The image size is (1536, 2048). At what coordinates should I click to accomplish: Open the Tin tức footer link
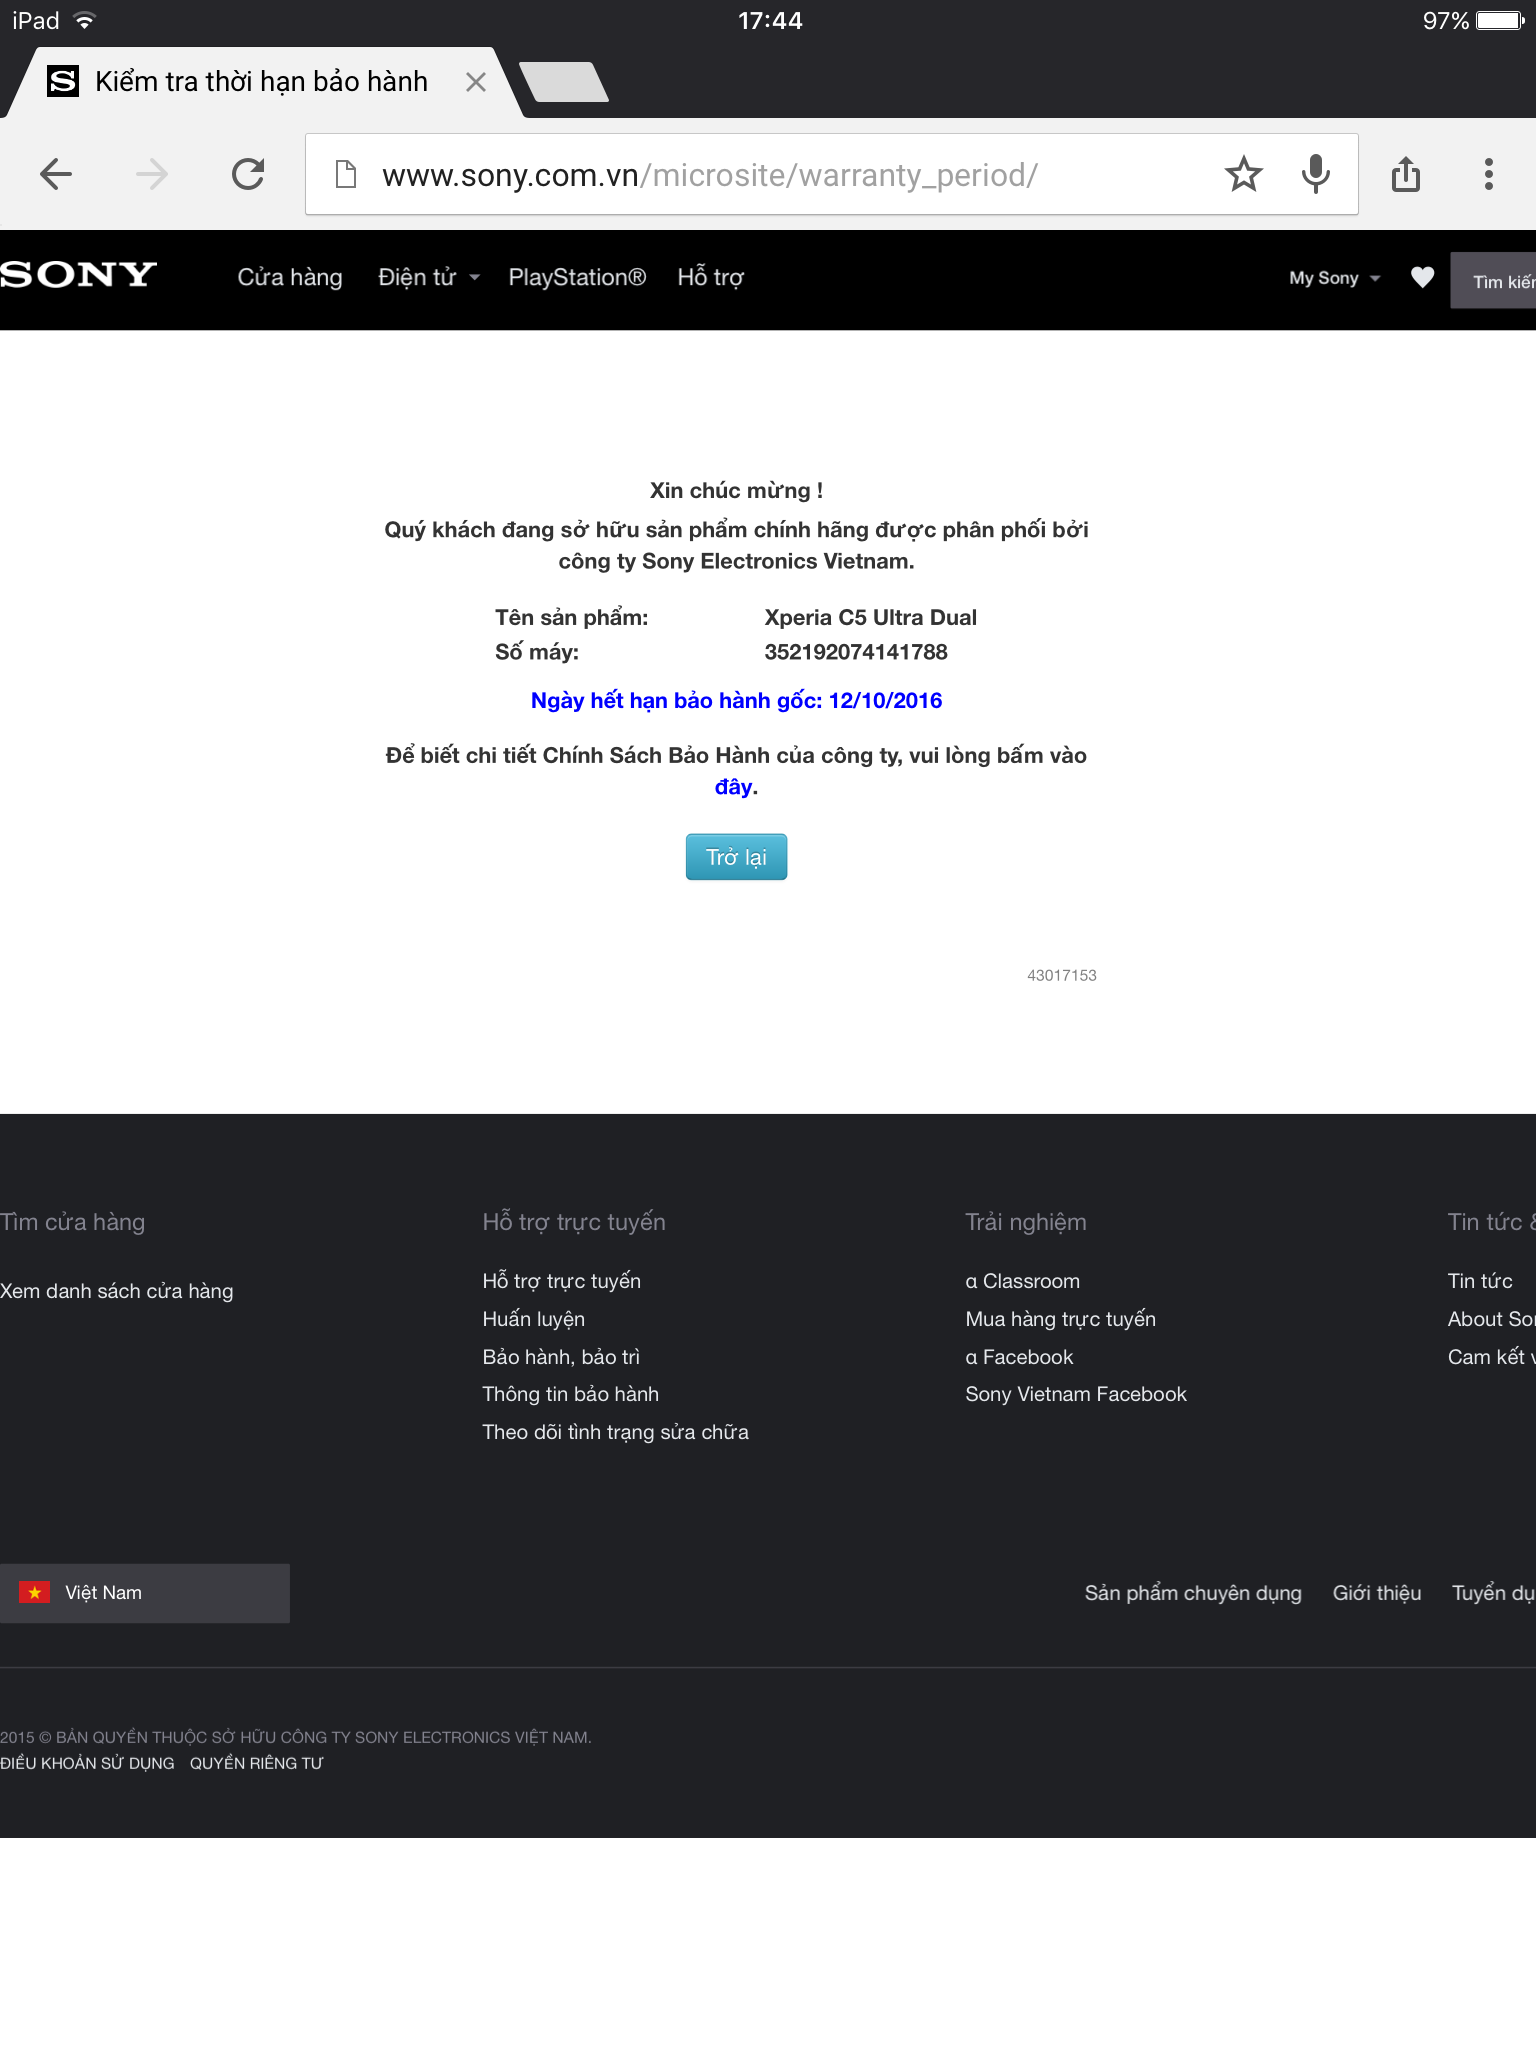pyautogui.click(x=1480, y=1281)
